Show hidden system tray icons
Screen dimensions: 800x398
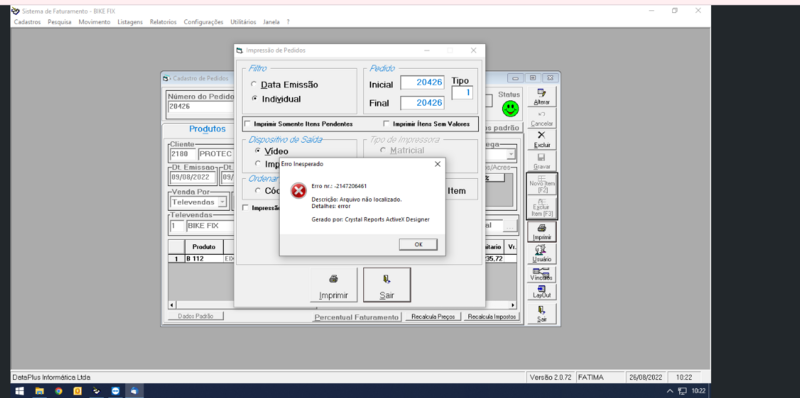point(670,391)
